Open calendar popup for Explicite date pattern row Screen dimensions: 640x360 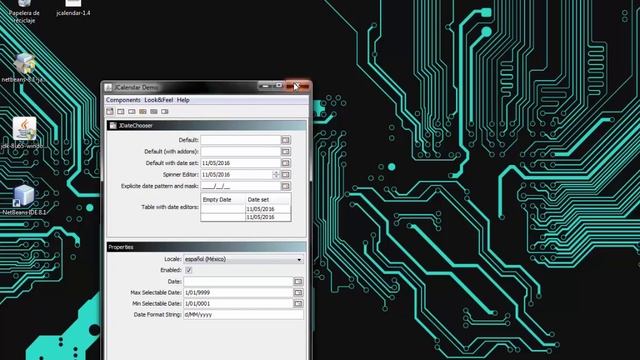286,186
